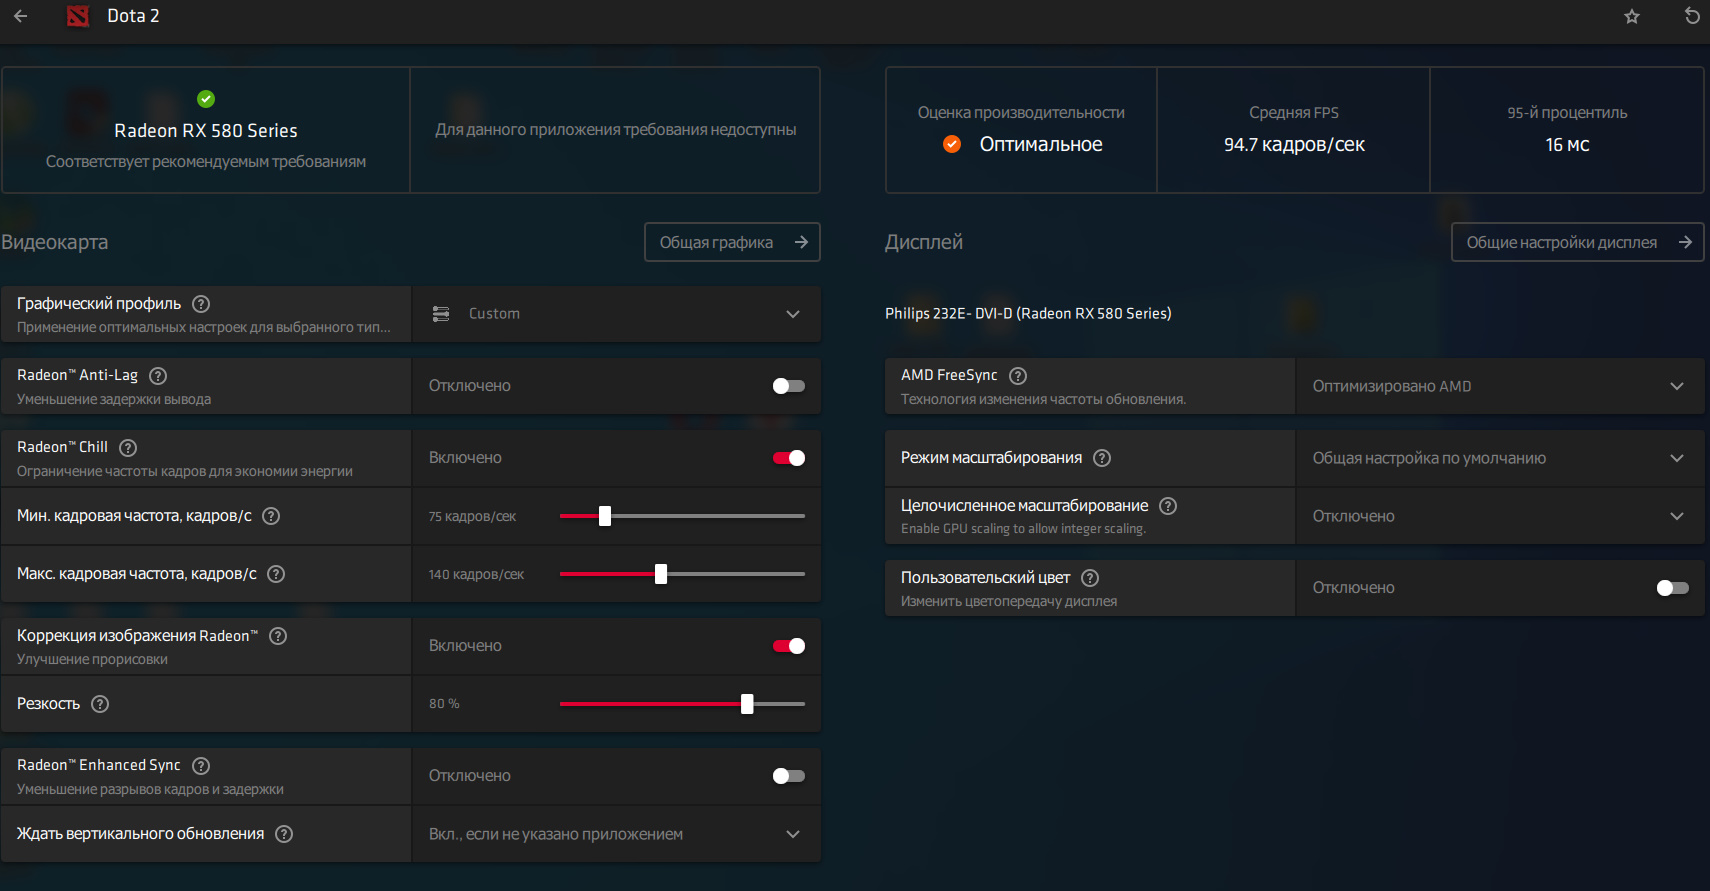This screenshot has height=891, width=1710.
Task: Open help for Макс. кадровая частота
Action: (x=276, y=574)
